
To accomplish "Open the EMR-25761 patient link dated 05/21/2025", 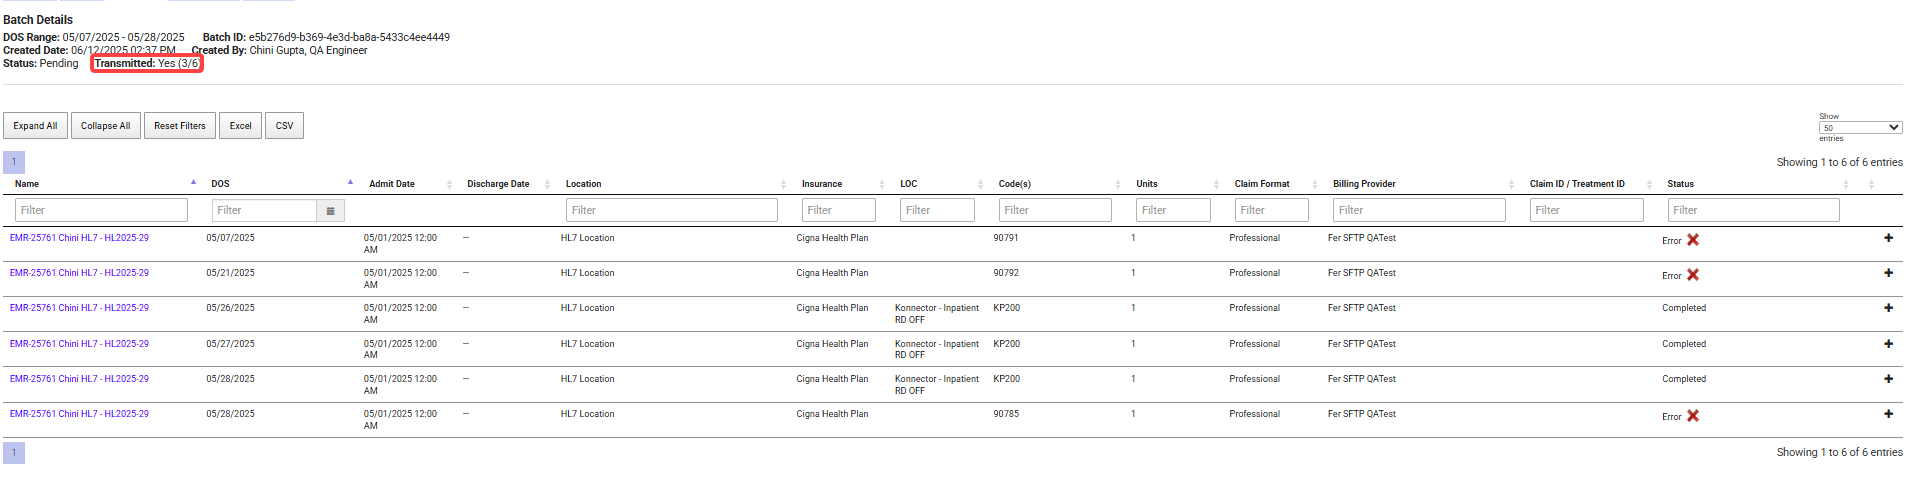I will point(79,273).
